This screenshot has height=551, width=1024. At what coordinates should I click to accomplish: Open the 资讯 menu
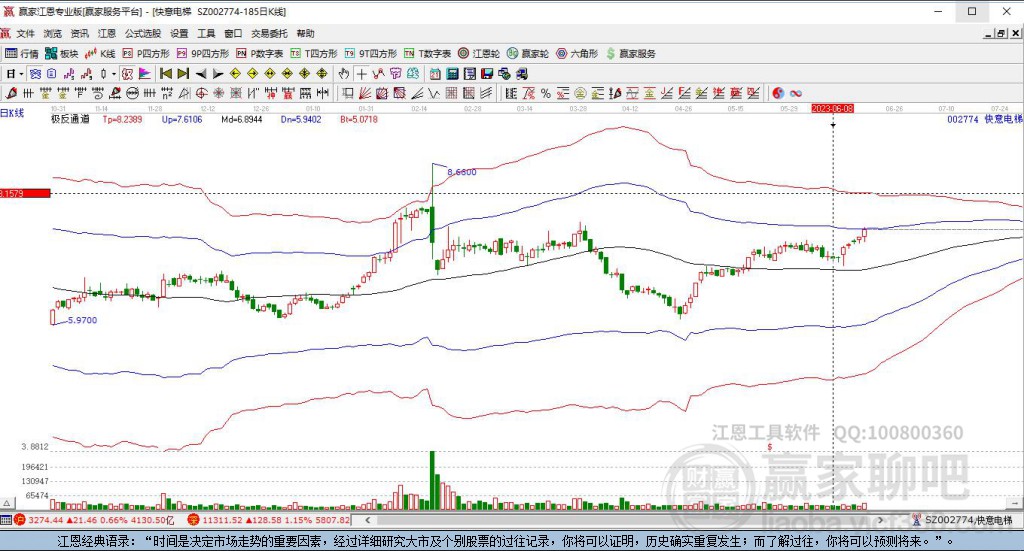point(80,33)
